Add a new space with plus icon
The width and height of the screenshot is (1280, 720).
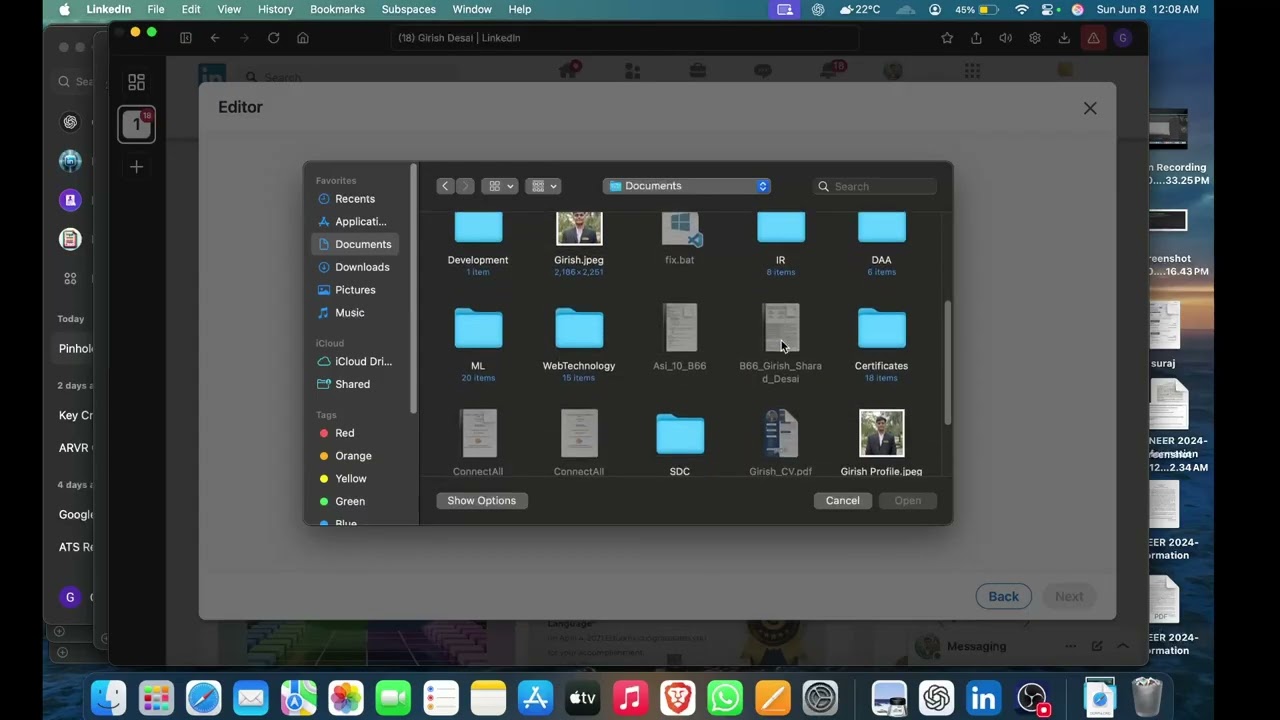(x=137, y=167)
